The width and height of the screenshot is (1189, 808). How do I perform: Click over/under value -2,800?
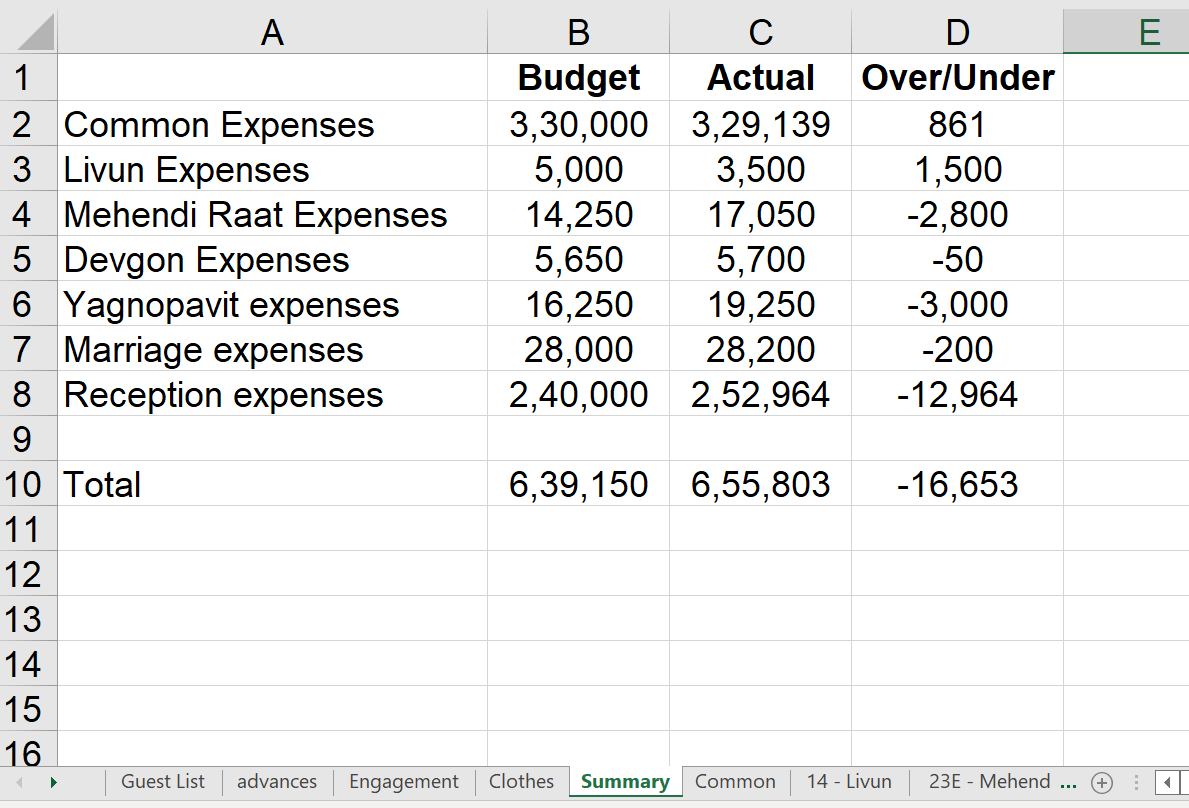click(x=958, y=214)
